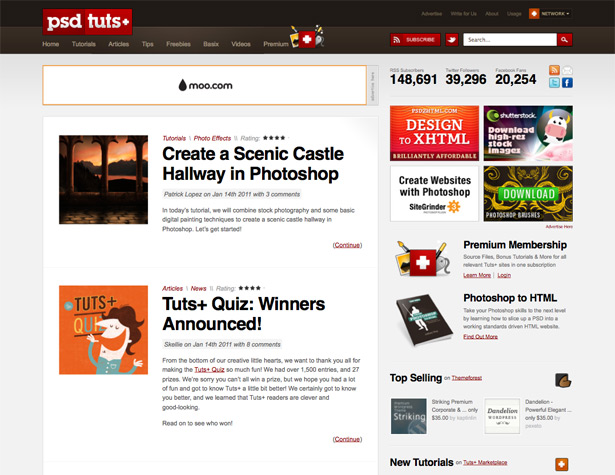Image resolution: width=615 pixels, height=475 pixels.
Task: Open the Premium Membership heading
Action: click(x=515, y=245)
